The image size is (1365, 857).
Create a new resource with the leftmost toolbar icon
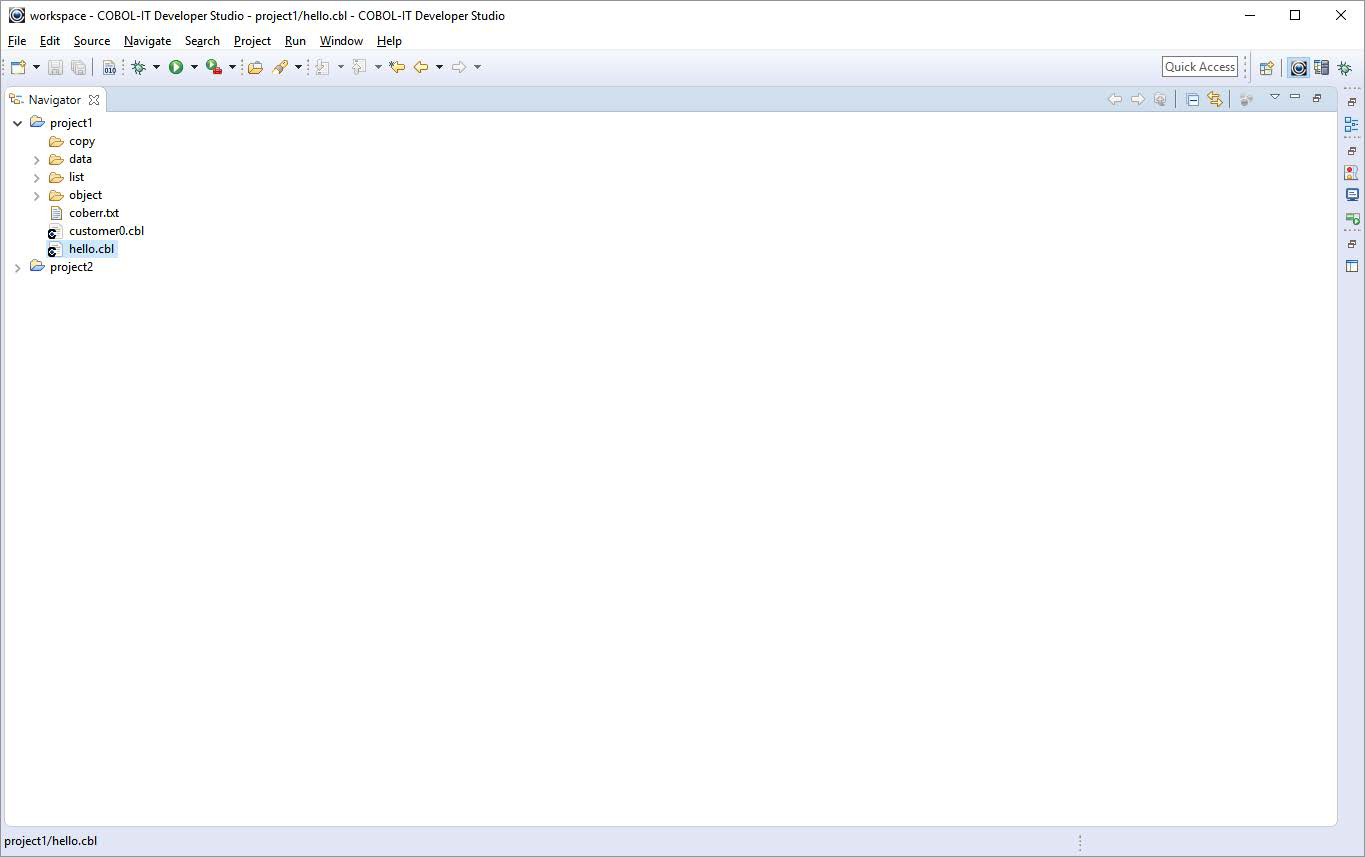click(x=16, y=67)
